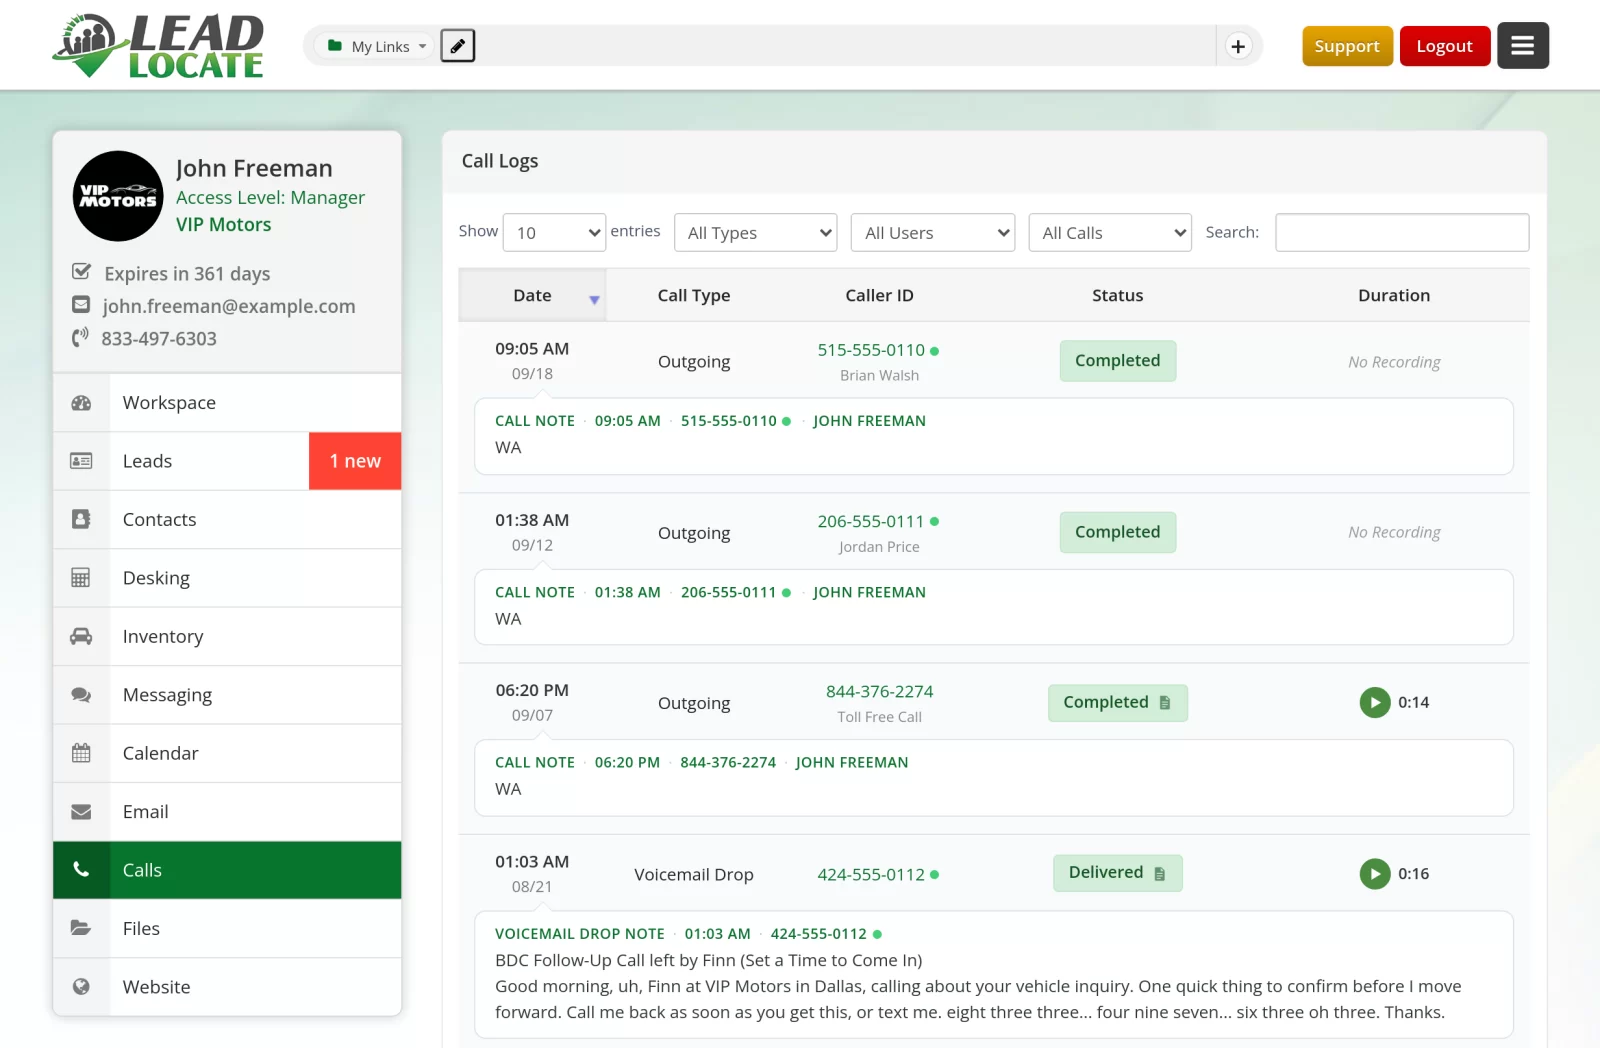The image size is (1600, 1048).
Task: Click the VIP Motors dealership name
Action: [x=224, y=225]
